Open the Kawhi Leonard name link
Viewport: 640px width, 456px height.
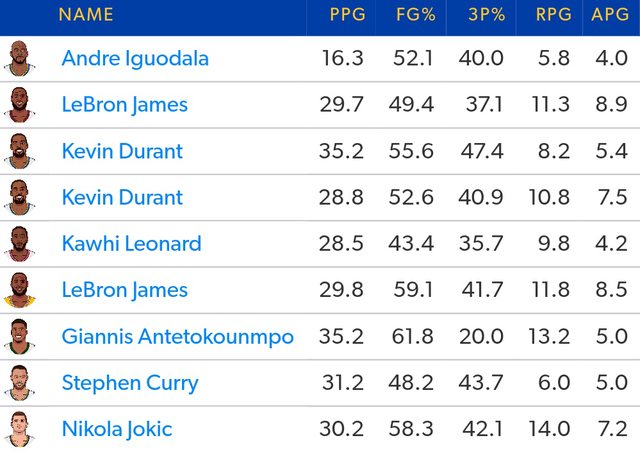point(131,244)
